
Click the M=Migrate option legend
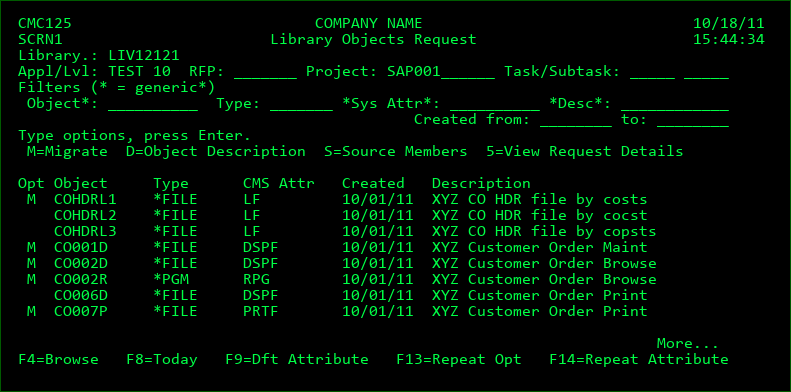(67, 152)
